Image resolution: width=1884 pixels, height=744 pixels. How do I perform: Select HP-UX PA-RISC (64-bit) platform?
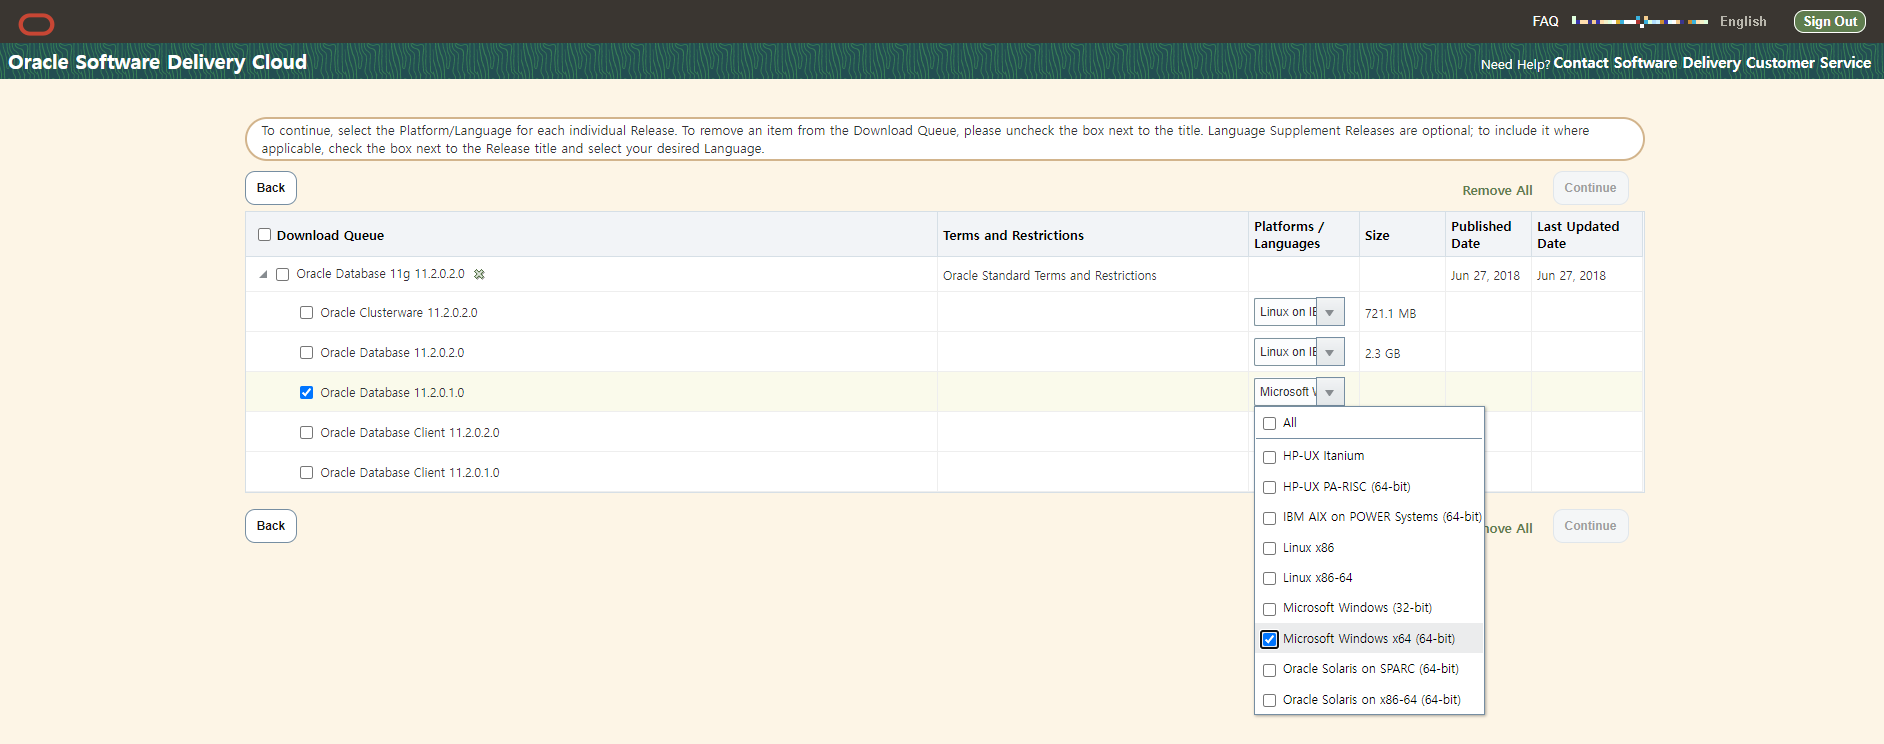(1270, 488)
